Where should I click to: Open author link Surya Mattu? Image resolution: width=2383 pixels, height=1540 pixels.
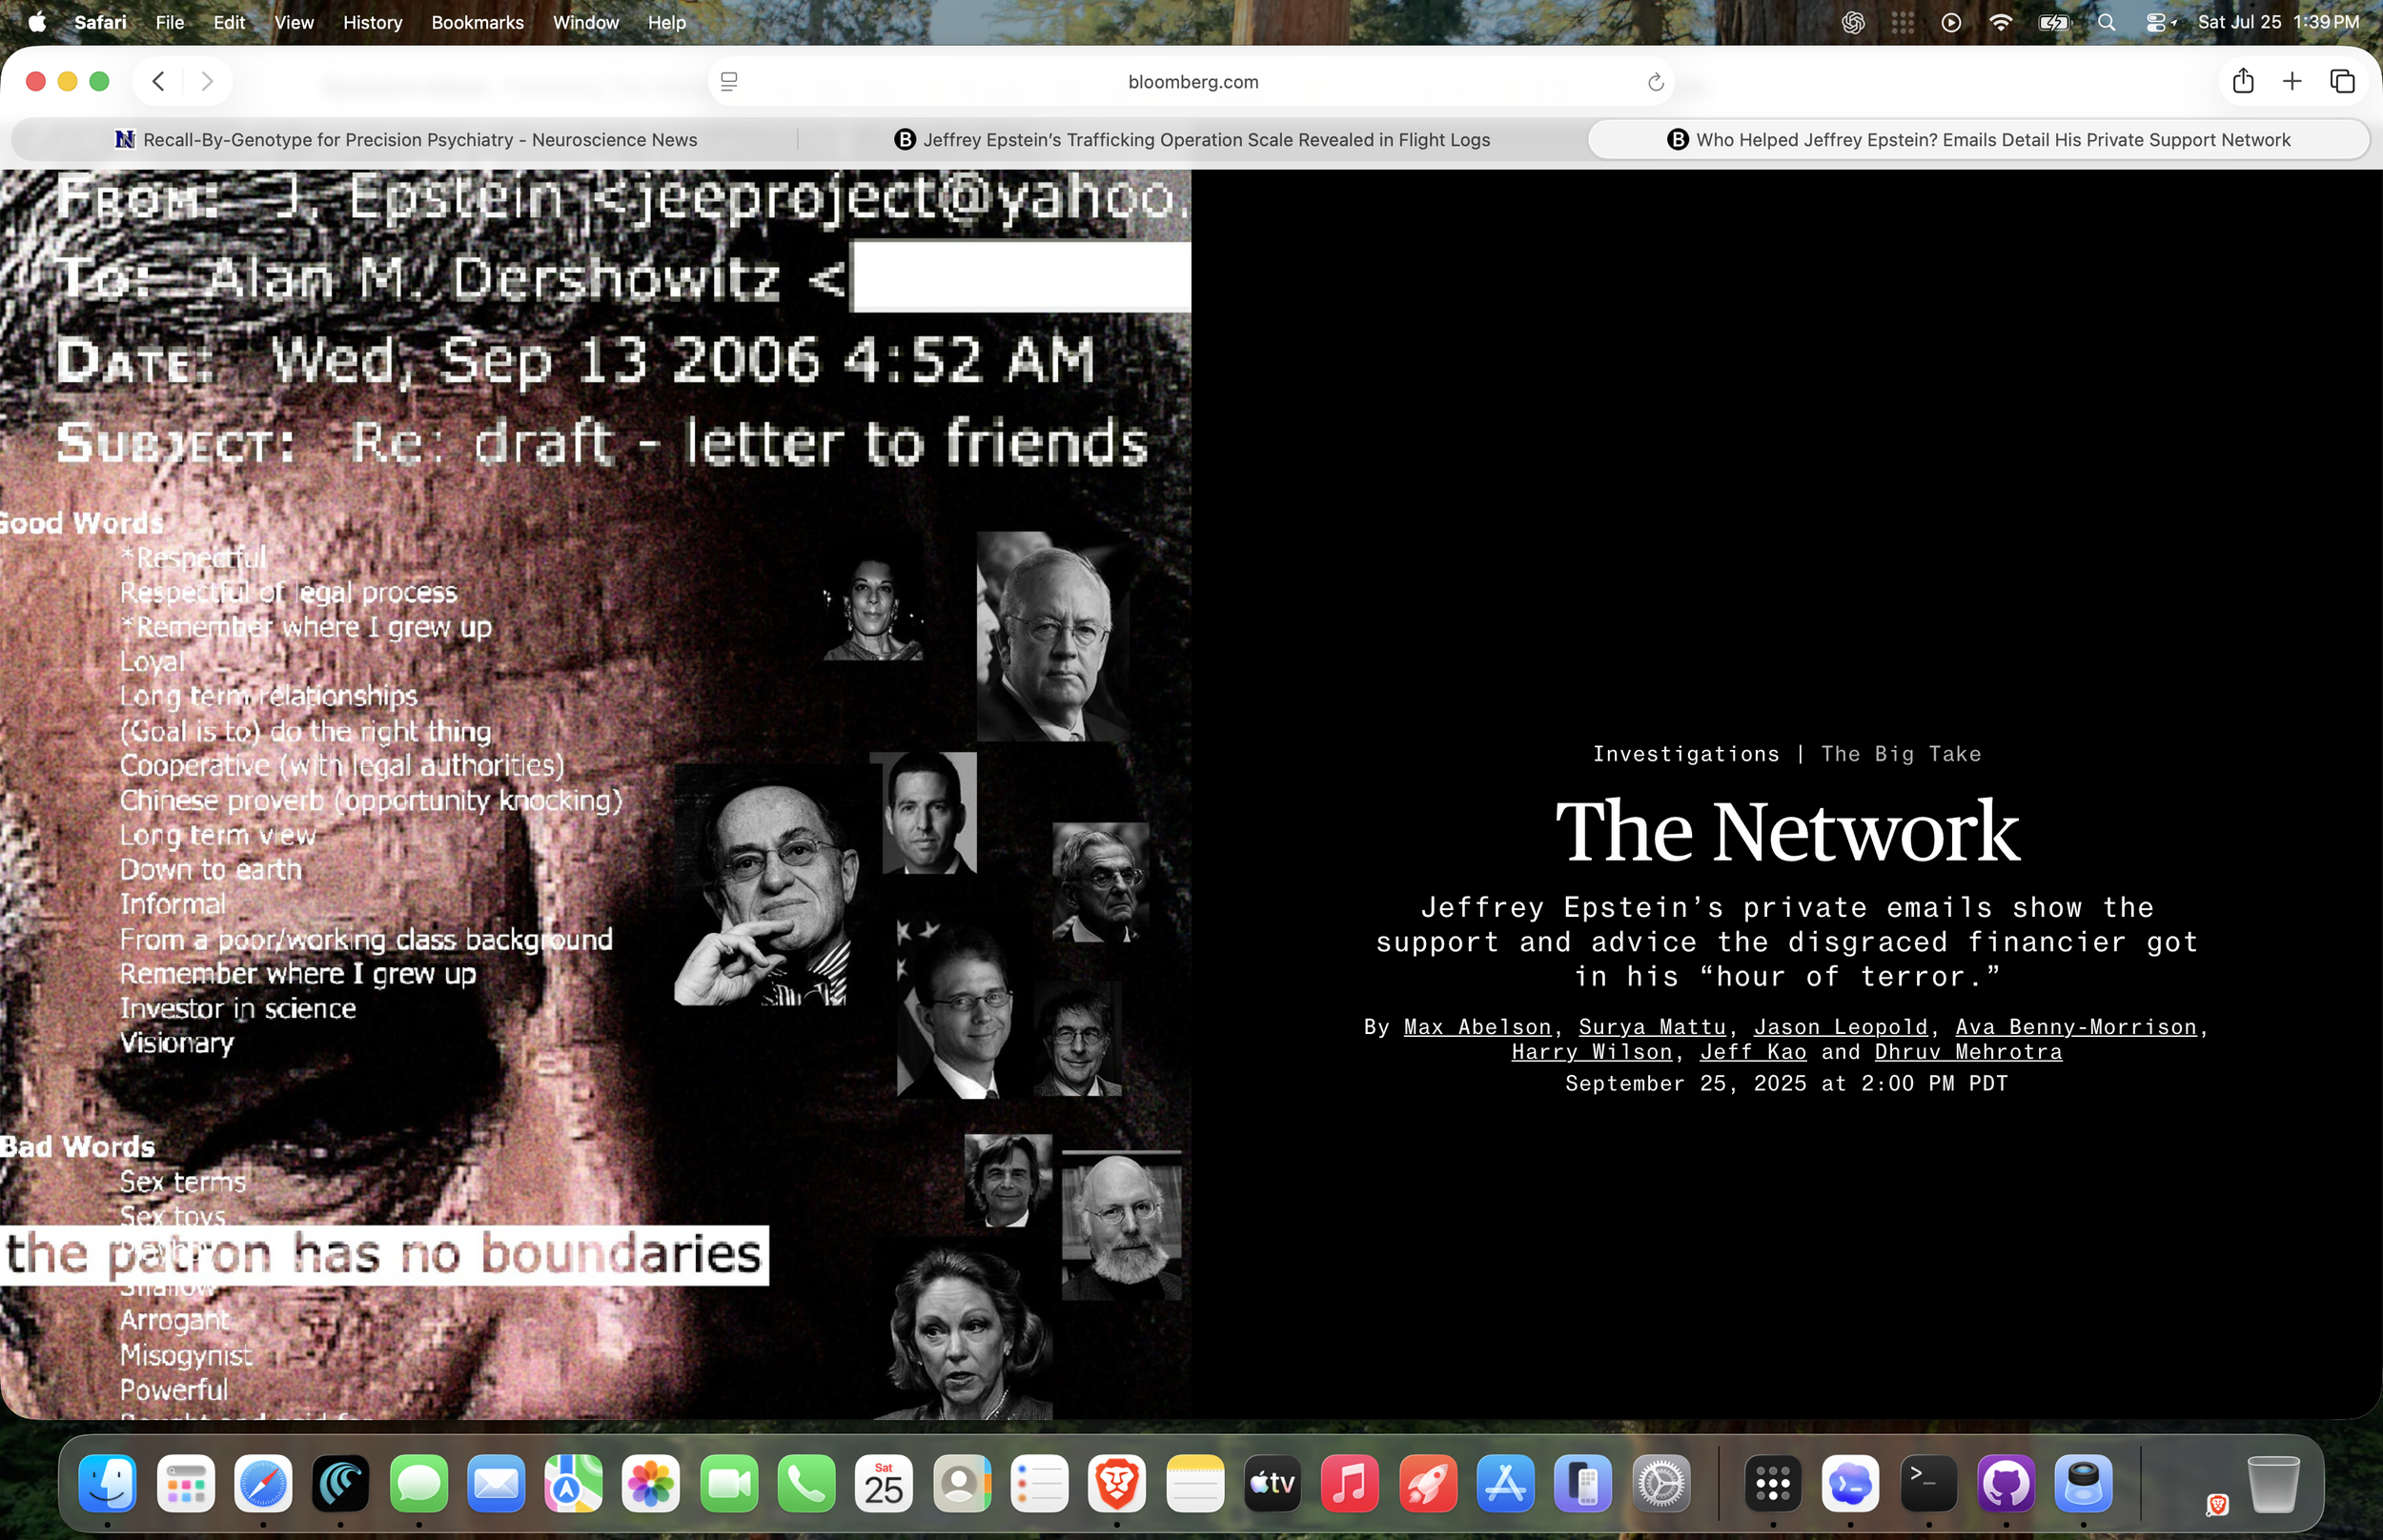[x=1652, y=1027]
